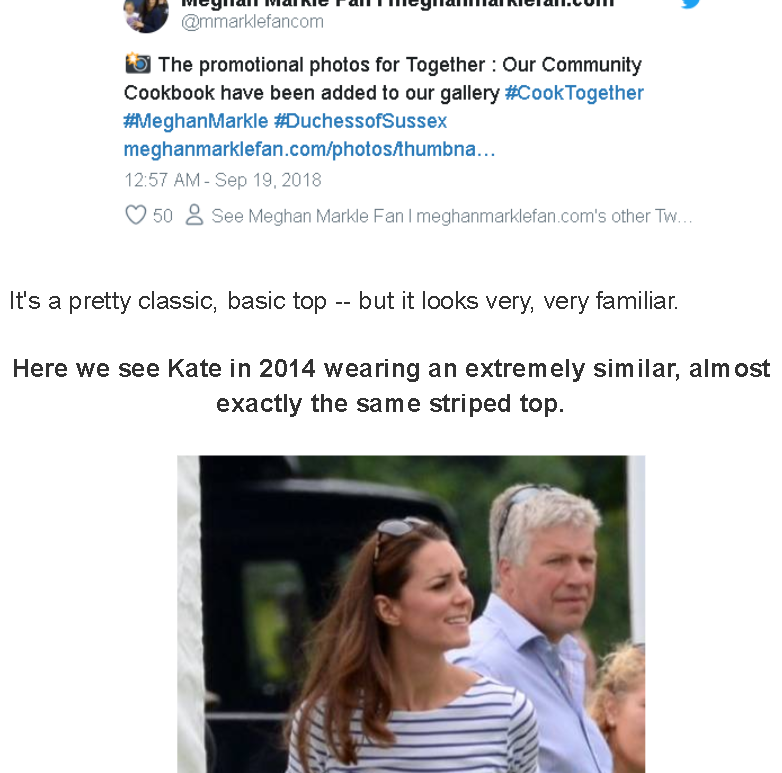This screenshot has height=773, width=782.
Task: Click the @mmarklefancom handle
Action: point(252,22)
